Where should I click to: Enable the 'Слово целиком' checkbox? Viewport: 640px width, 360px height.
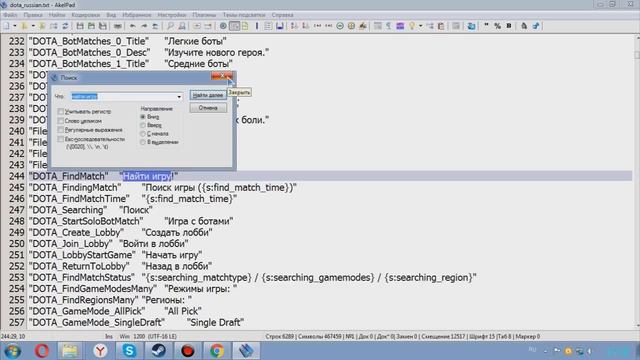61,121
